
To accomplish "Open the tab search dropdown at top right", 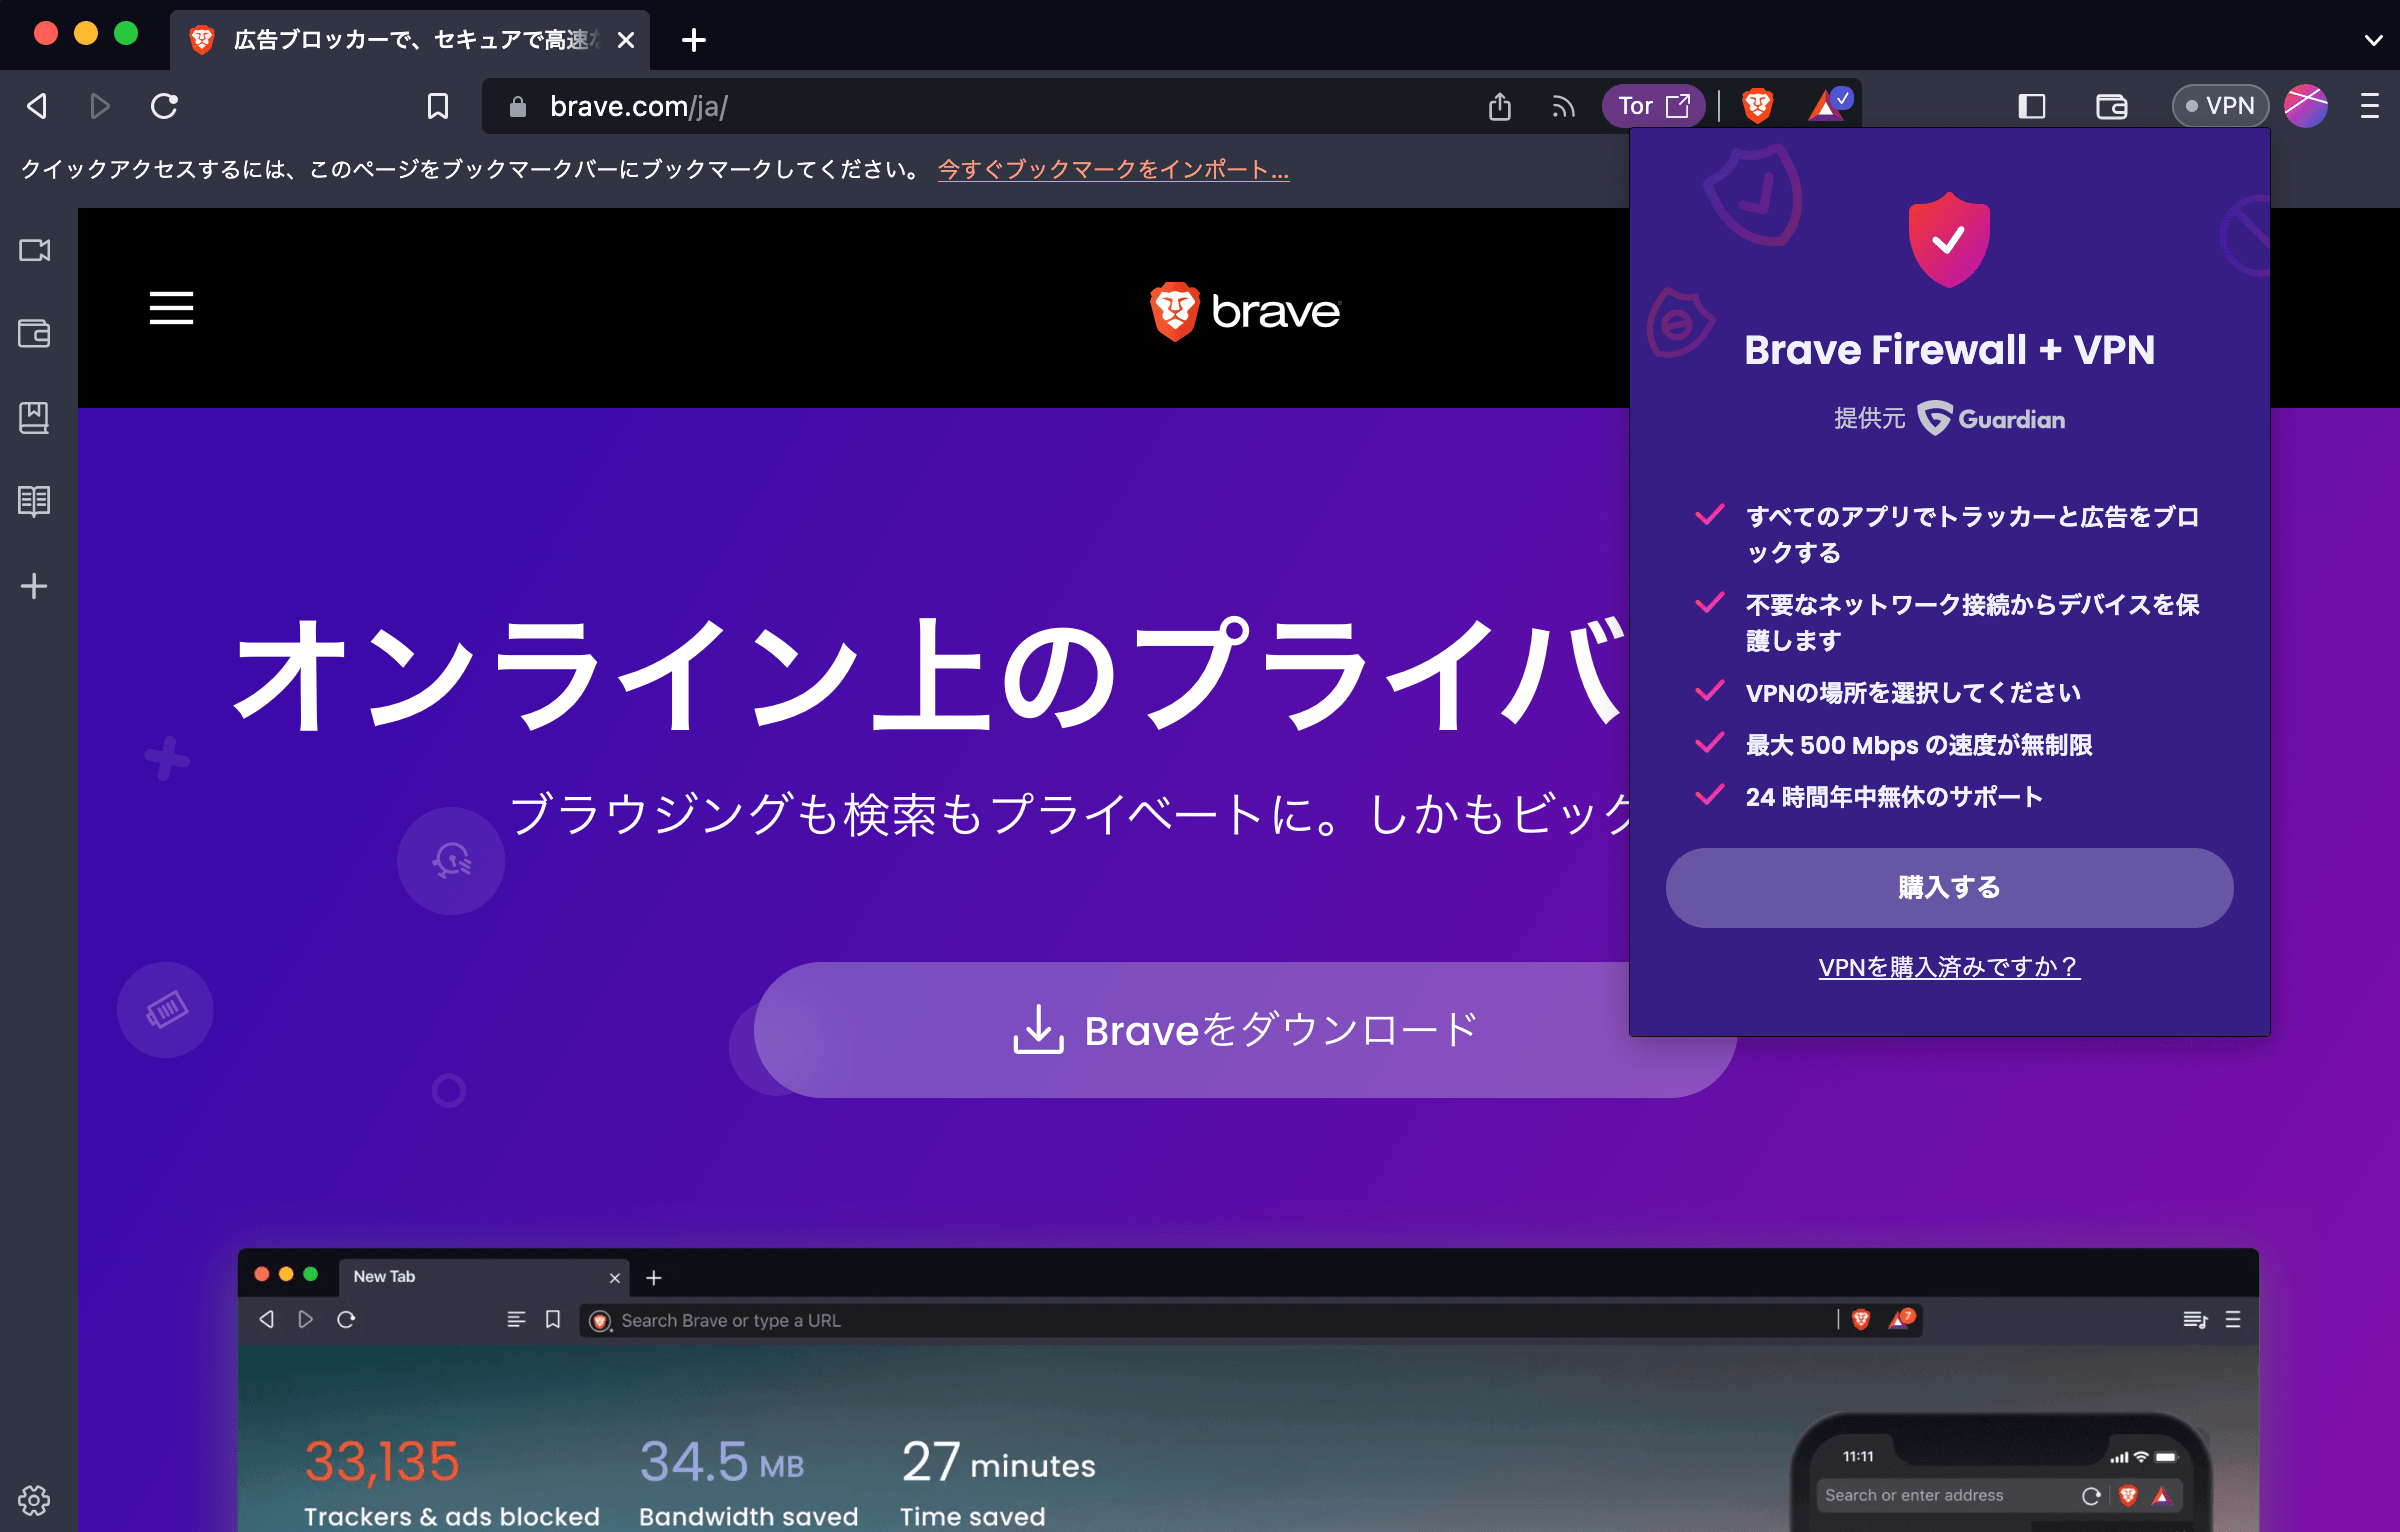I will 2375,41.
